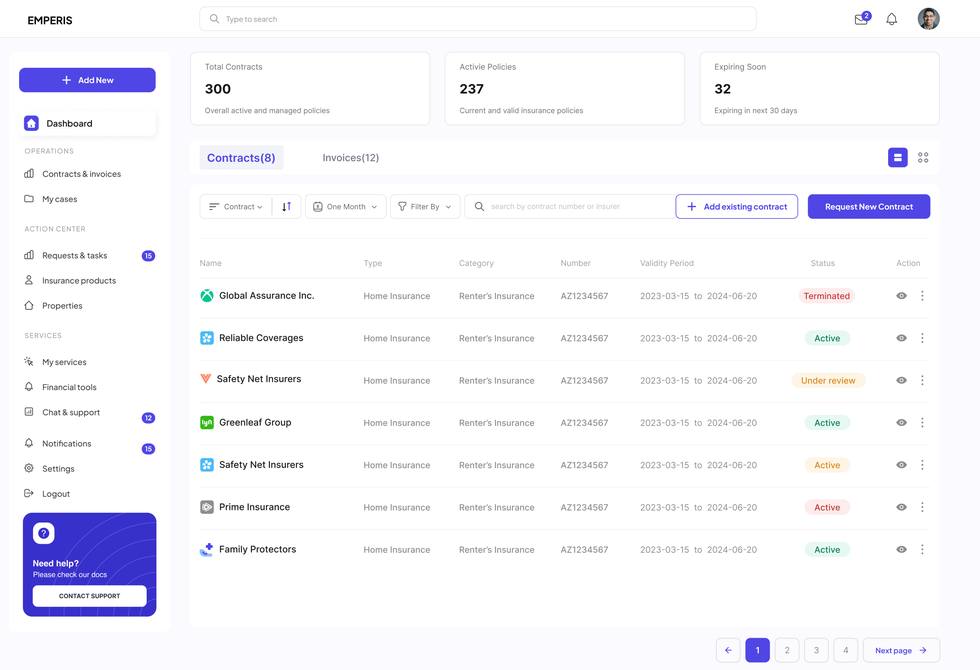
Task: Click the Settings gear icon
Action: click(x=29, y=468)
